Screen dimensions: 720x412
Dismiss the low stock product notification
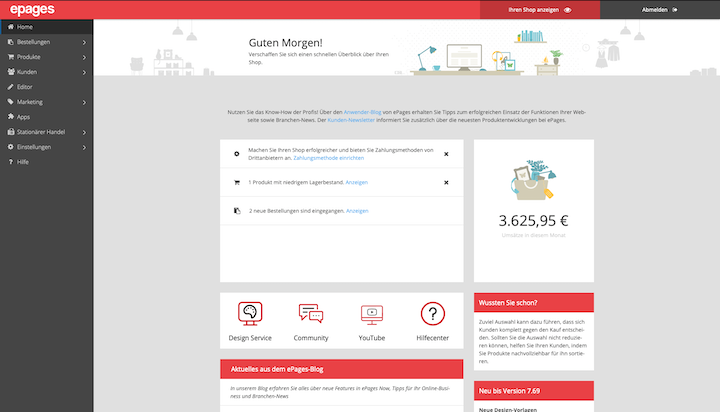click(x=446, y=182)
